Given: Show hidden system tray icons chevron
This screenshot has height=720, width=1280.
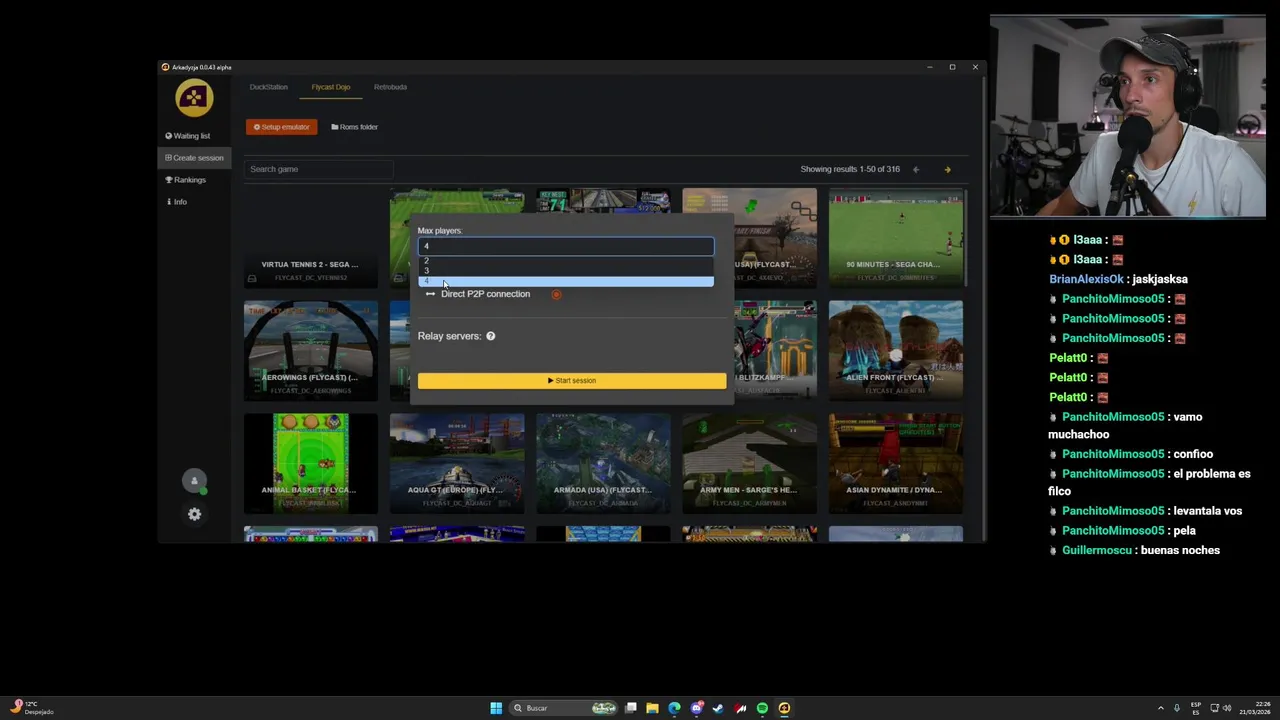Looking at the screenshot, I should click(x=1160, y=708).
